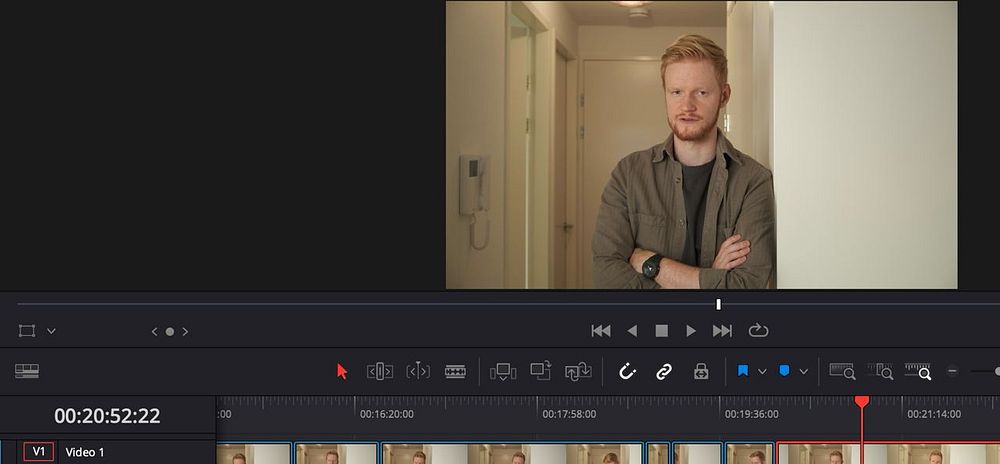Image resolution: width=1000 pixels, height=464 pixels.
Task: Click Detail Zoom icon
Action: [x=880, y=372]
